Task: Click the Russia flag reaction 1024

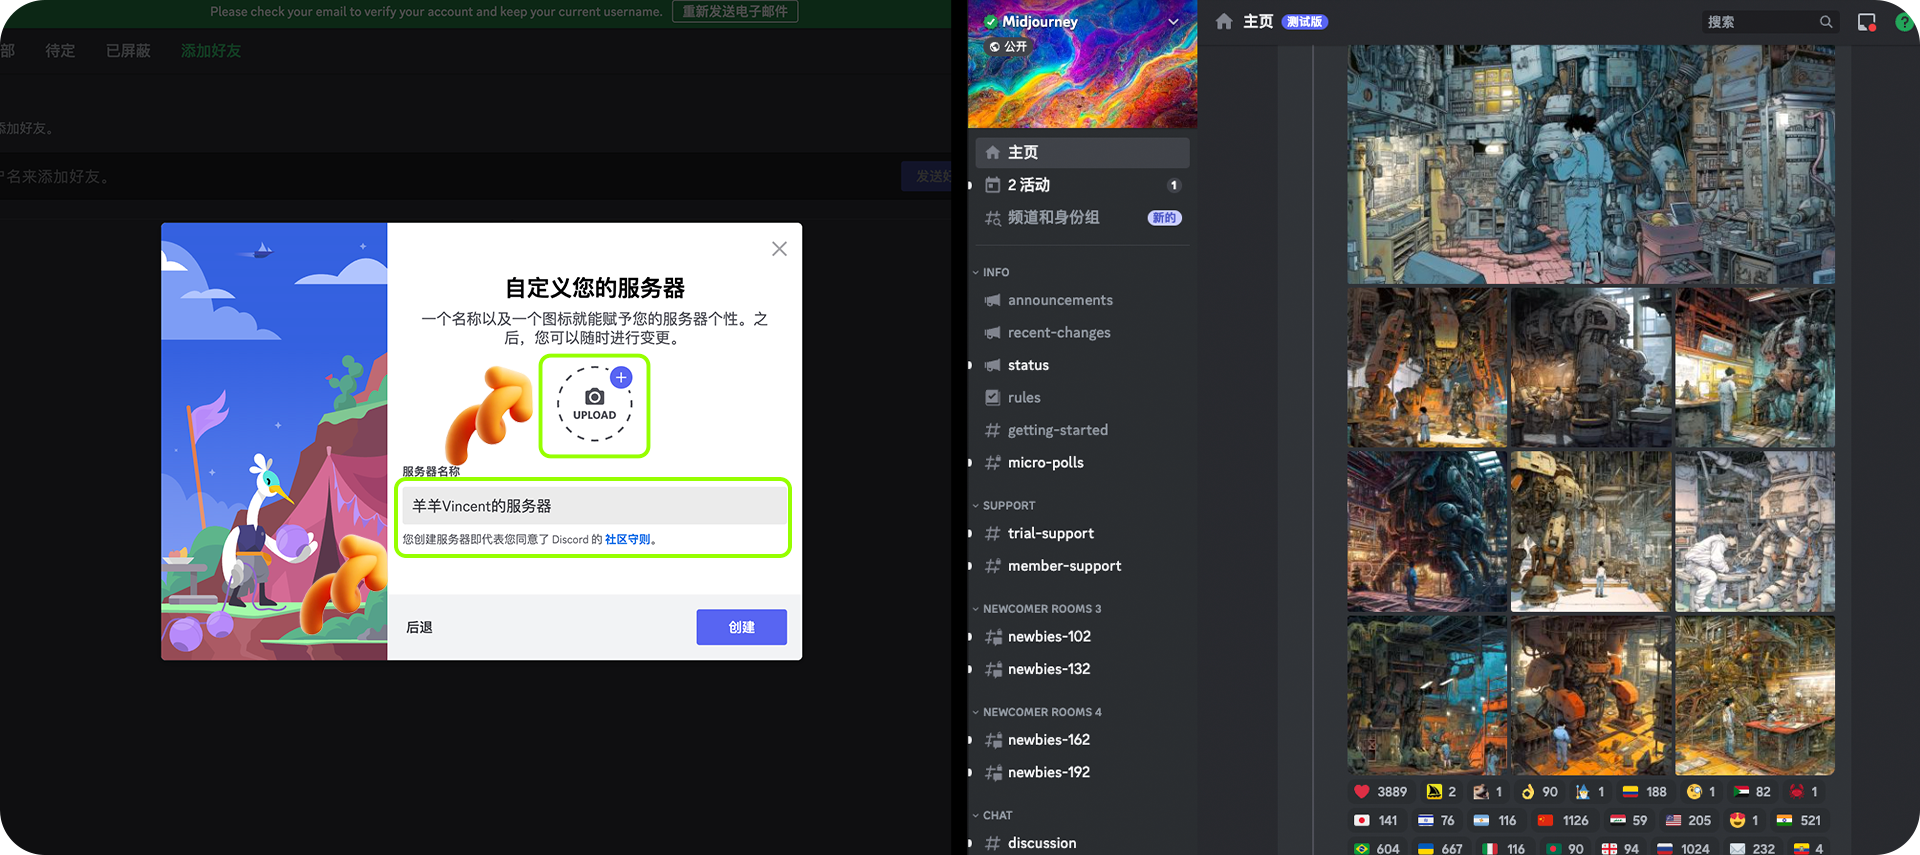Action: tap(1683, 848)
